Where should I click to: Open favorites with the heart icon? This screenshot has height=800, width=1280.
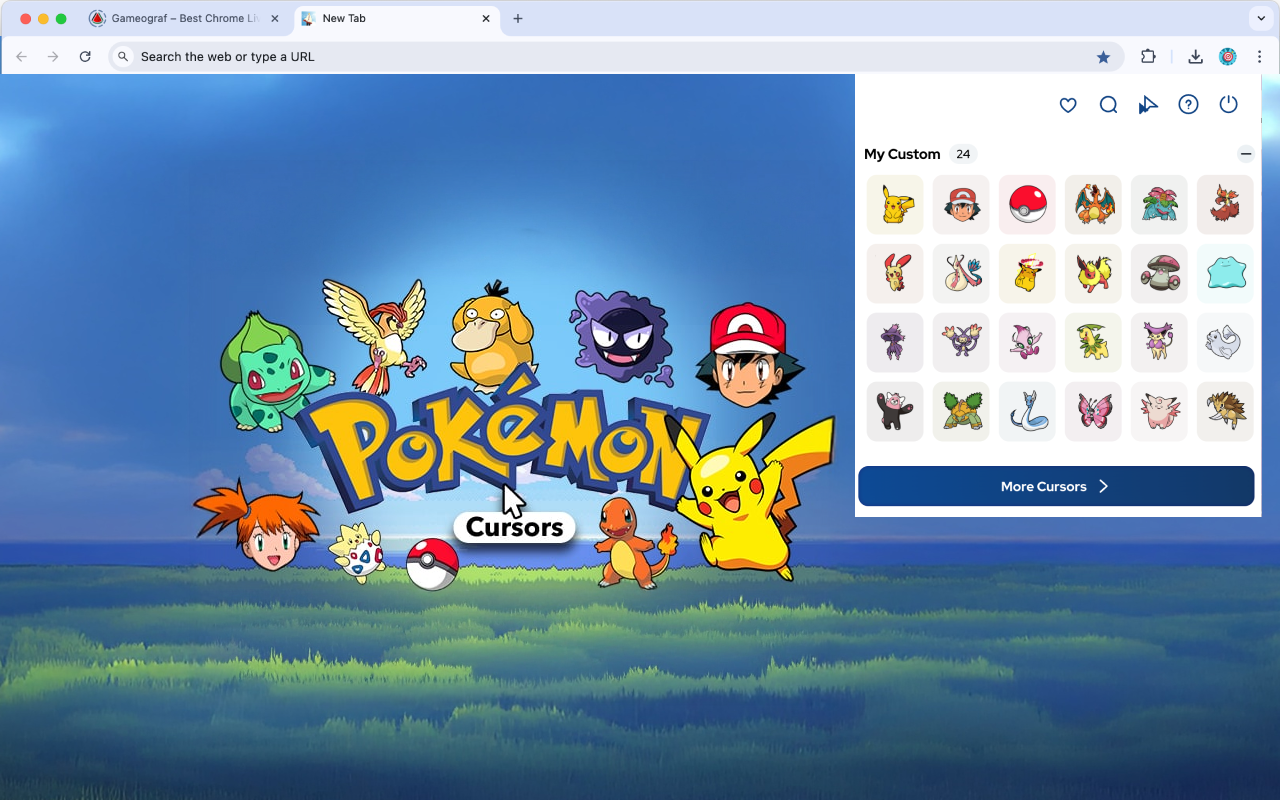[x=1068, y=104]
